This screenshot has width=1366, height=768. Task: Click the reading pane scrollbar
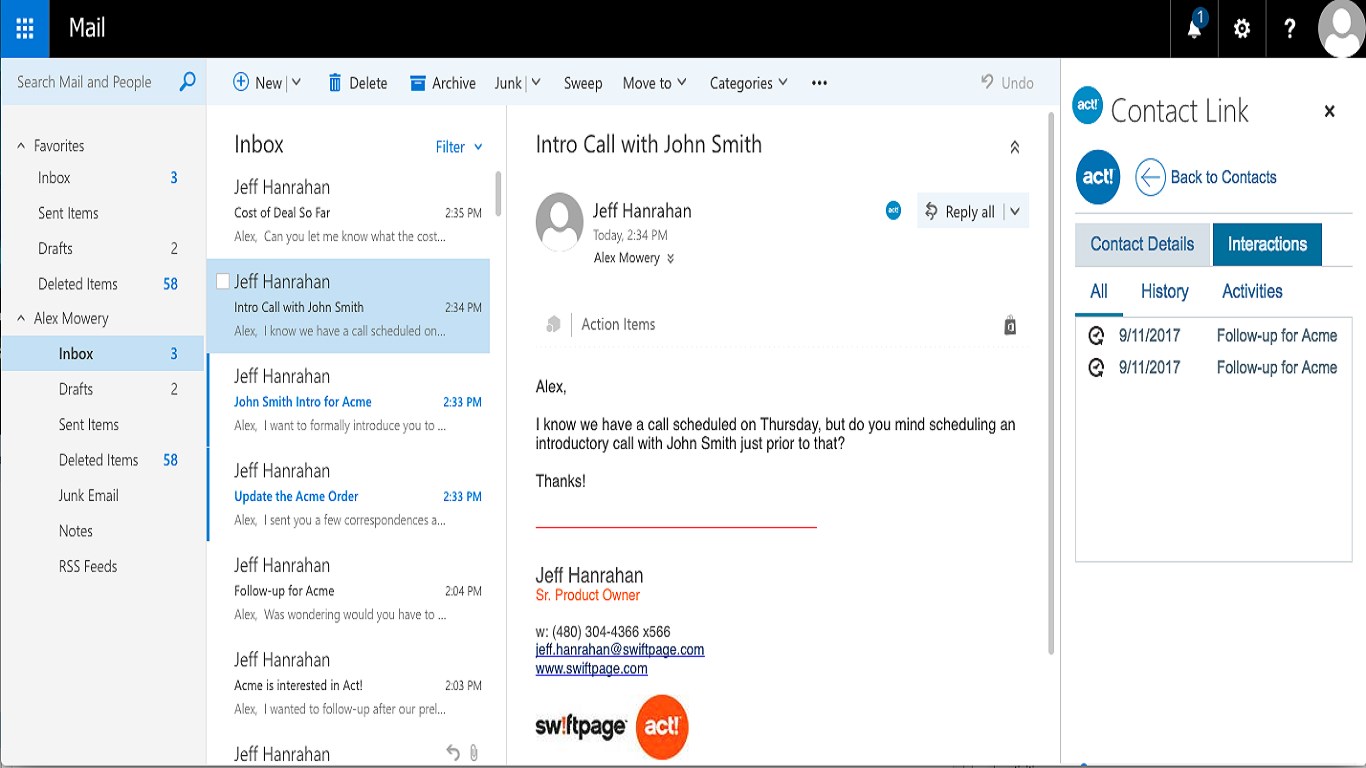pyautogui.click(x=1051, y=383)
